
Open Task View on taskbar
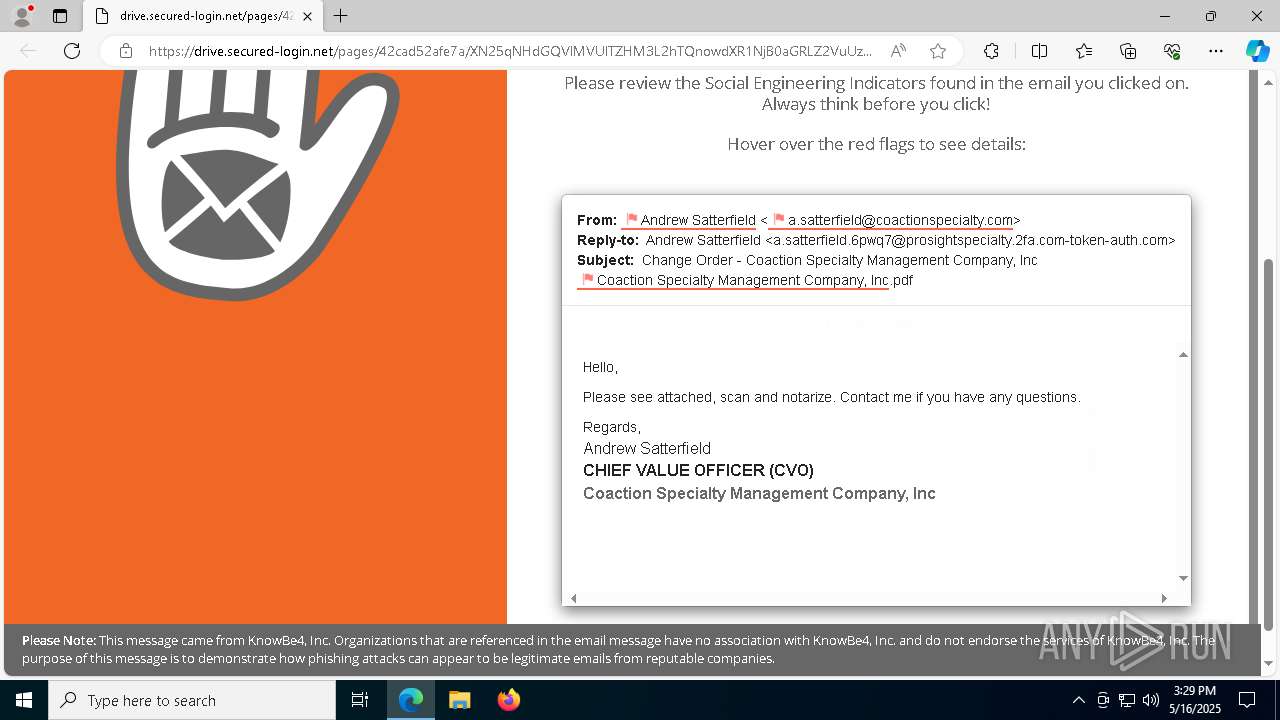(x=360, y=700)
